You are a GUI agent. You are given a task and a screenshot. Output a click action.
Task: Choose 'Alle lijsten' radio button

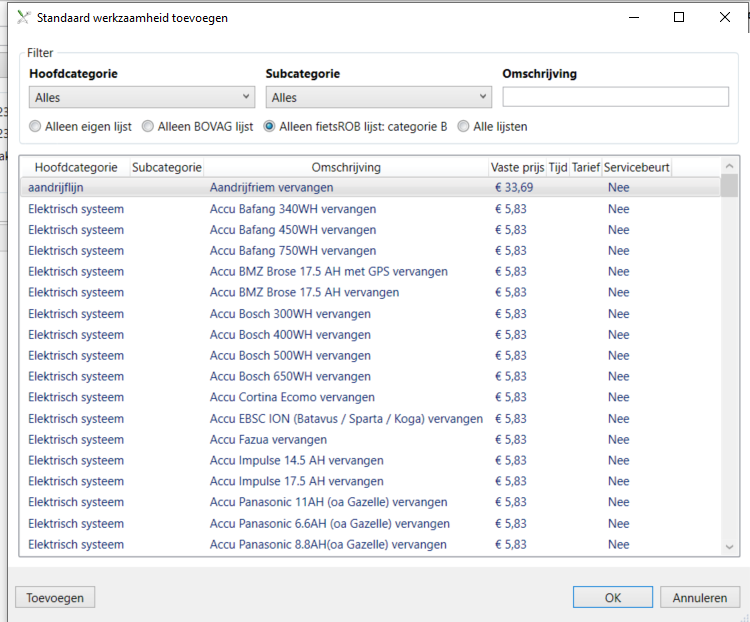click(464, 127)
